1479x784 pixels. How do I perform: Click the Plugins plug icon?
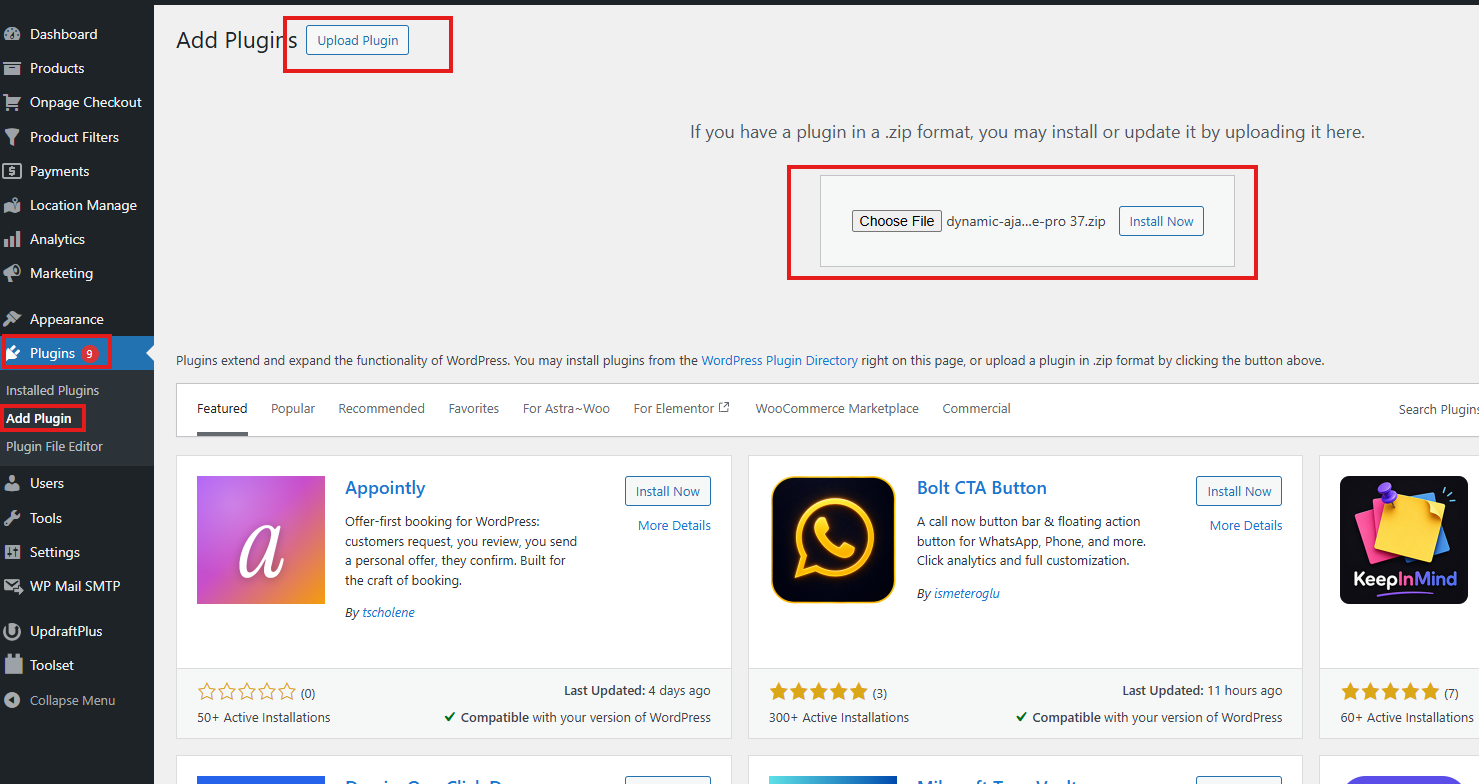14,353
